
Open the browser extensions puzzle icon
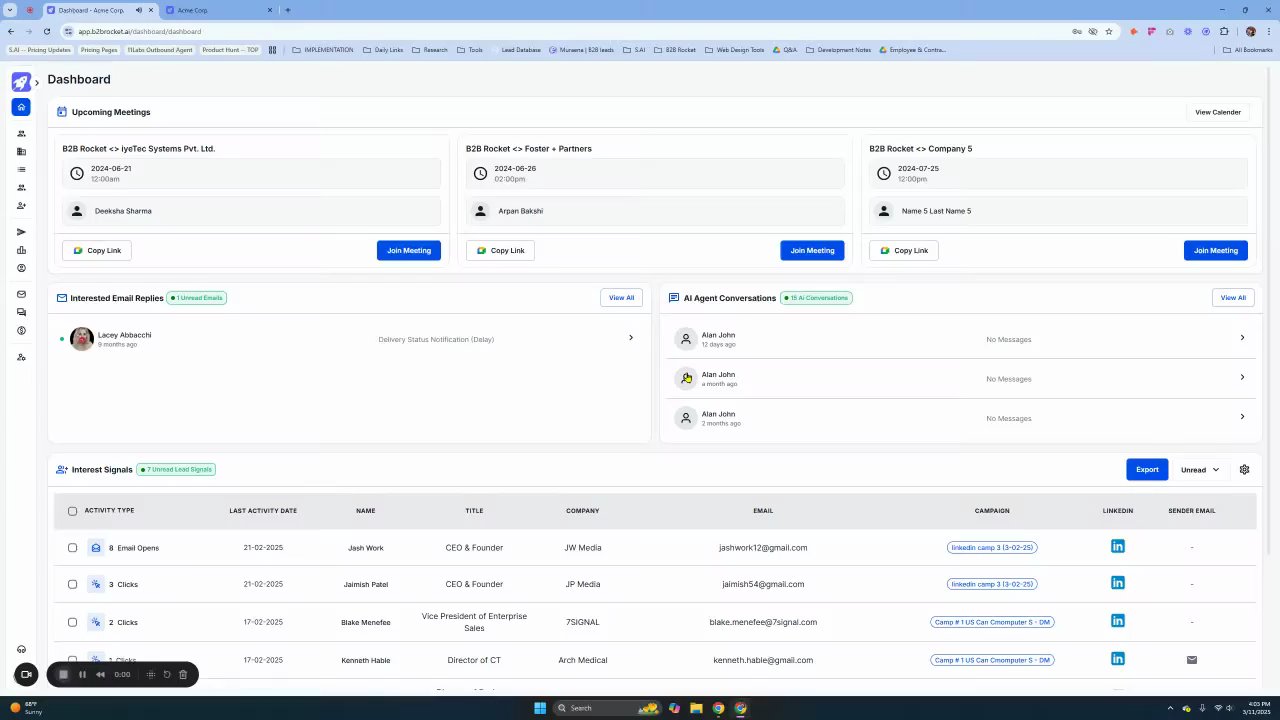point(1224,31)
